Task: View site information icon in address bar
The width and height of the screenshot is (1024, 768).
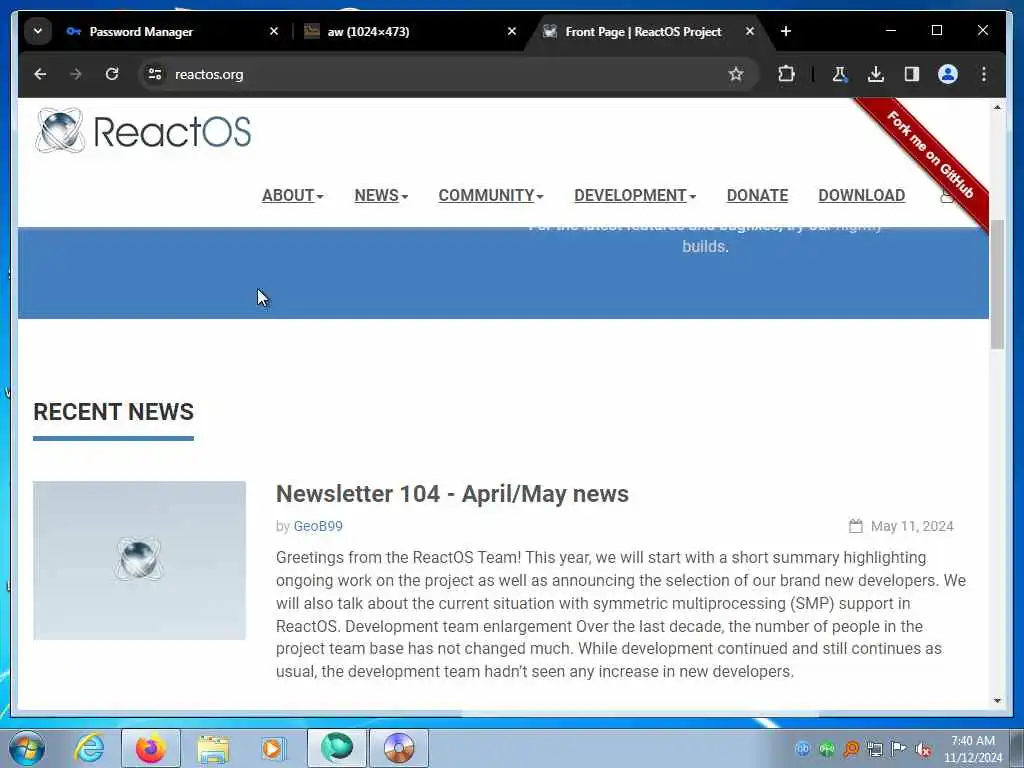Action: tap(155, 74)
